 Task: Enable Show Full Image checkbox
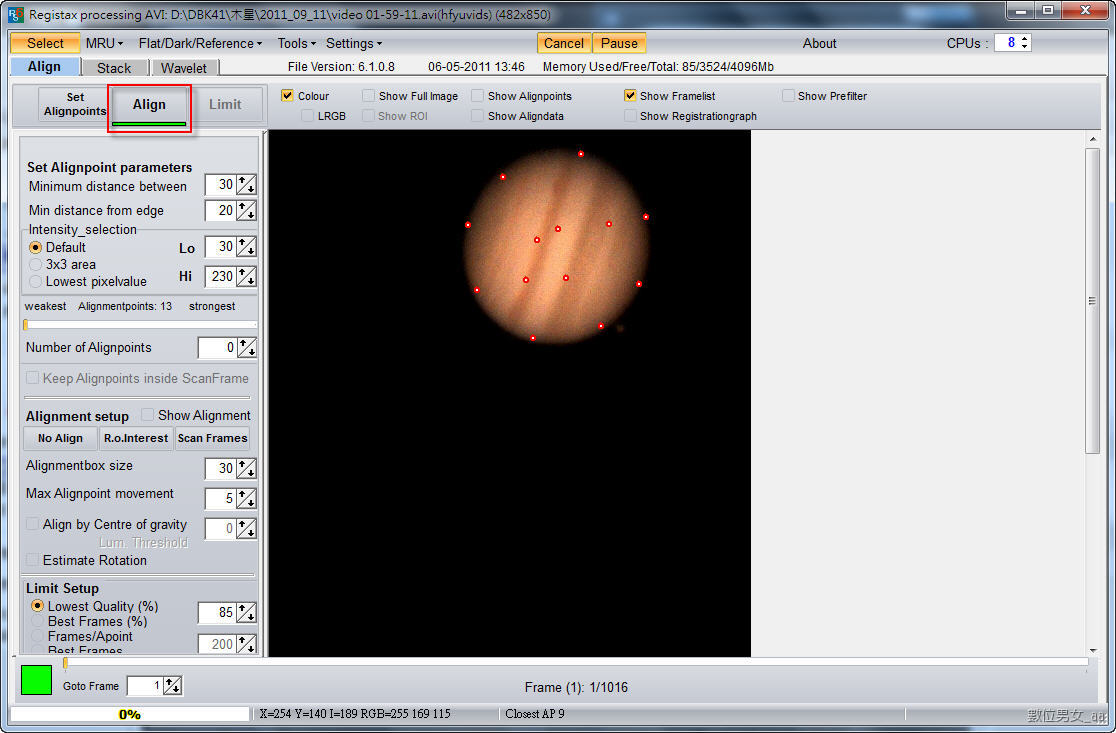click(368, 95)
